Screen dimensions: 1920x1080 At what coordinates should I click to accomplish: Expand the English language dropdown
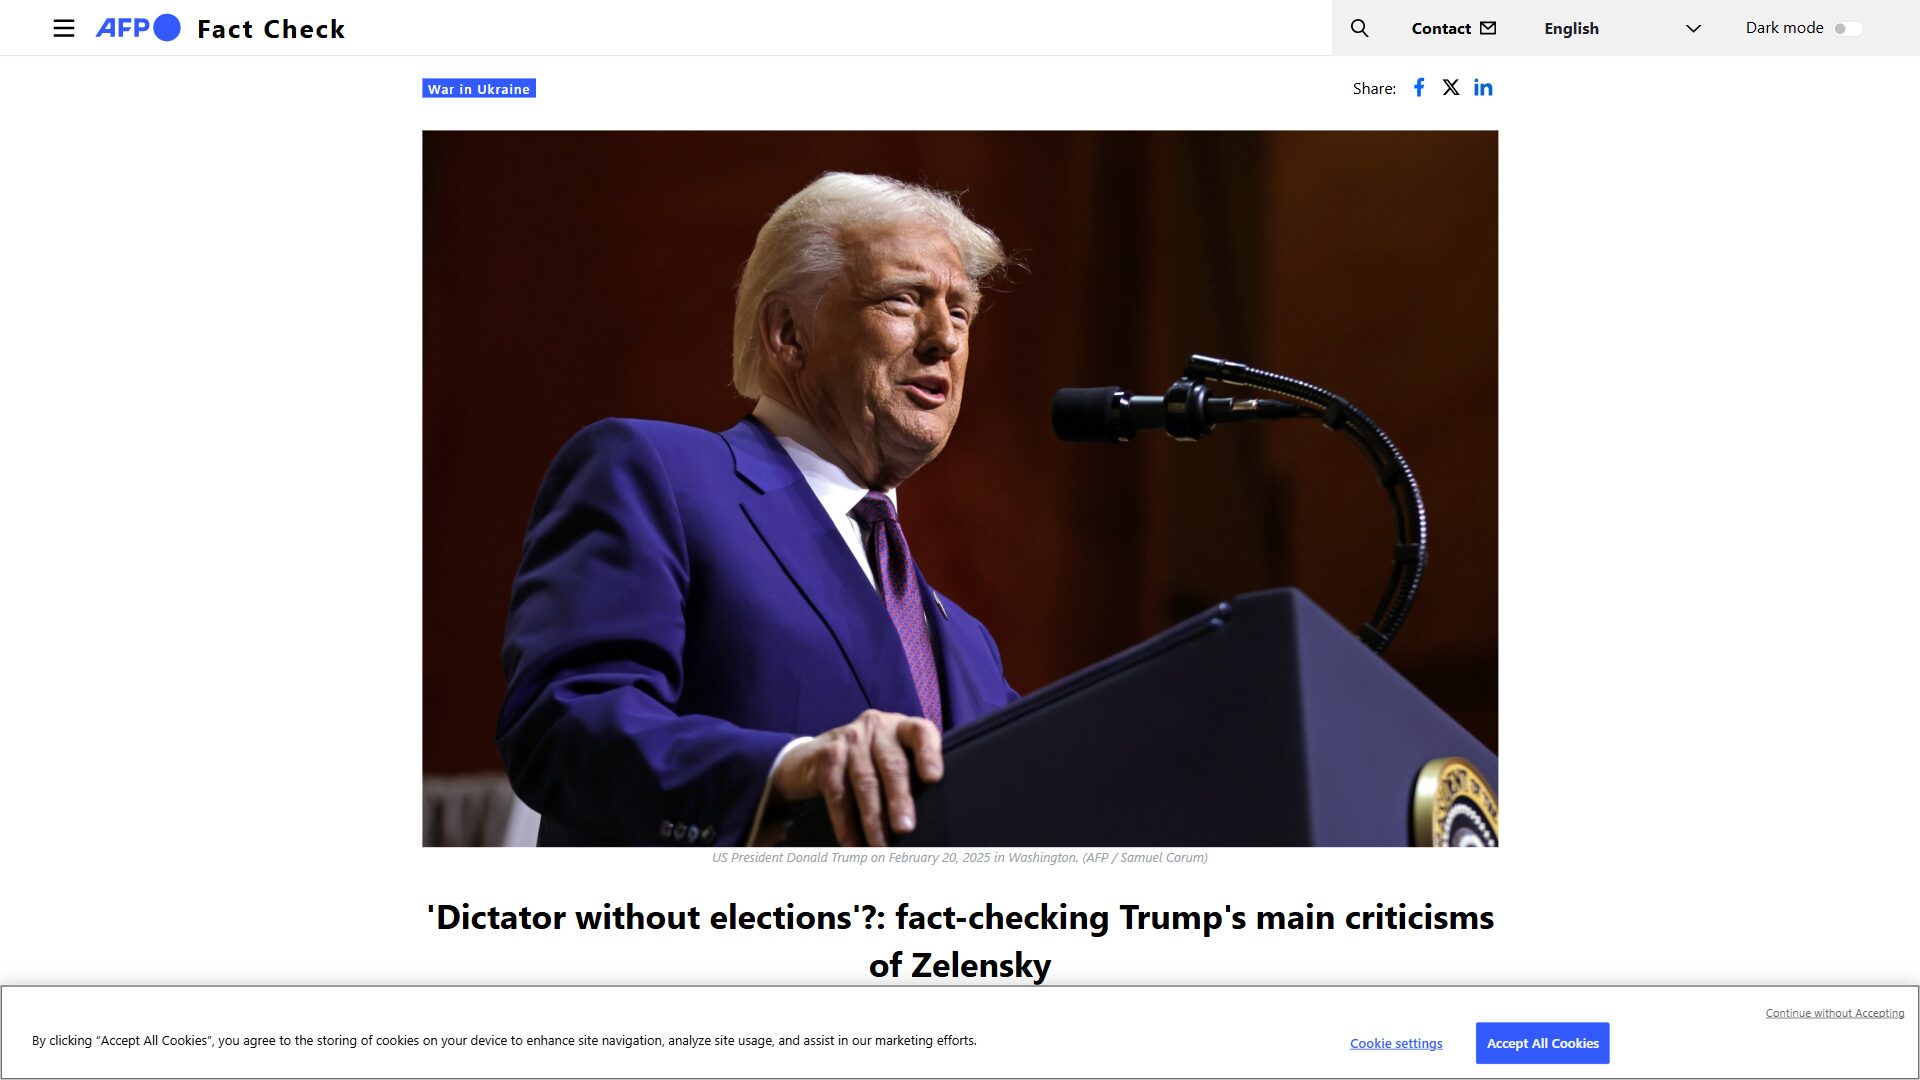1622,28
